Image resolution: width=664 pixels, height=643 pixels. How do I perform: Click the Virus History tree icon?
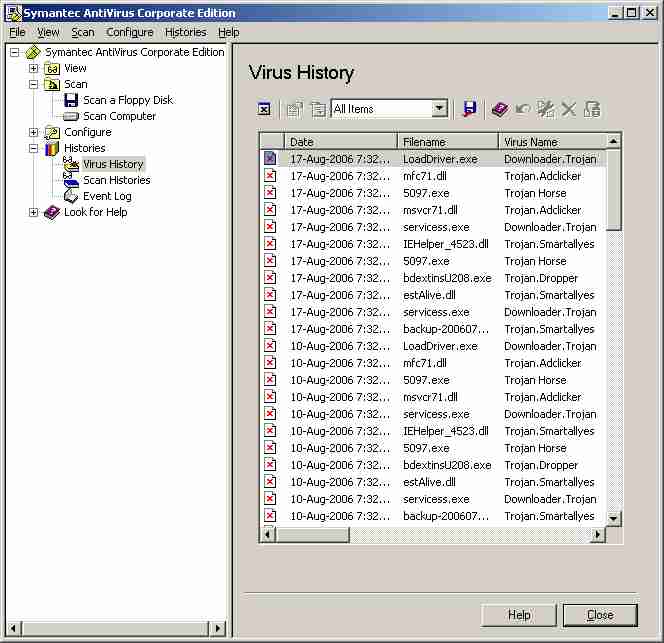click(71, 164)
